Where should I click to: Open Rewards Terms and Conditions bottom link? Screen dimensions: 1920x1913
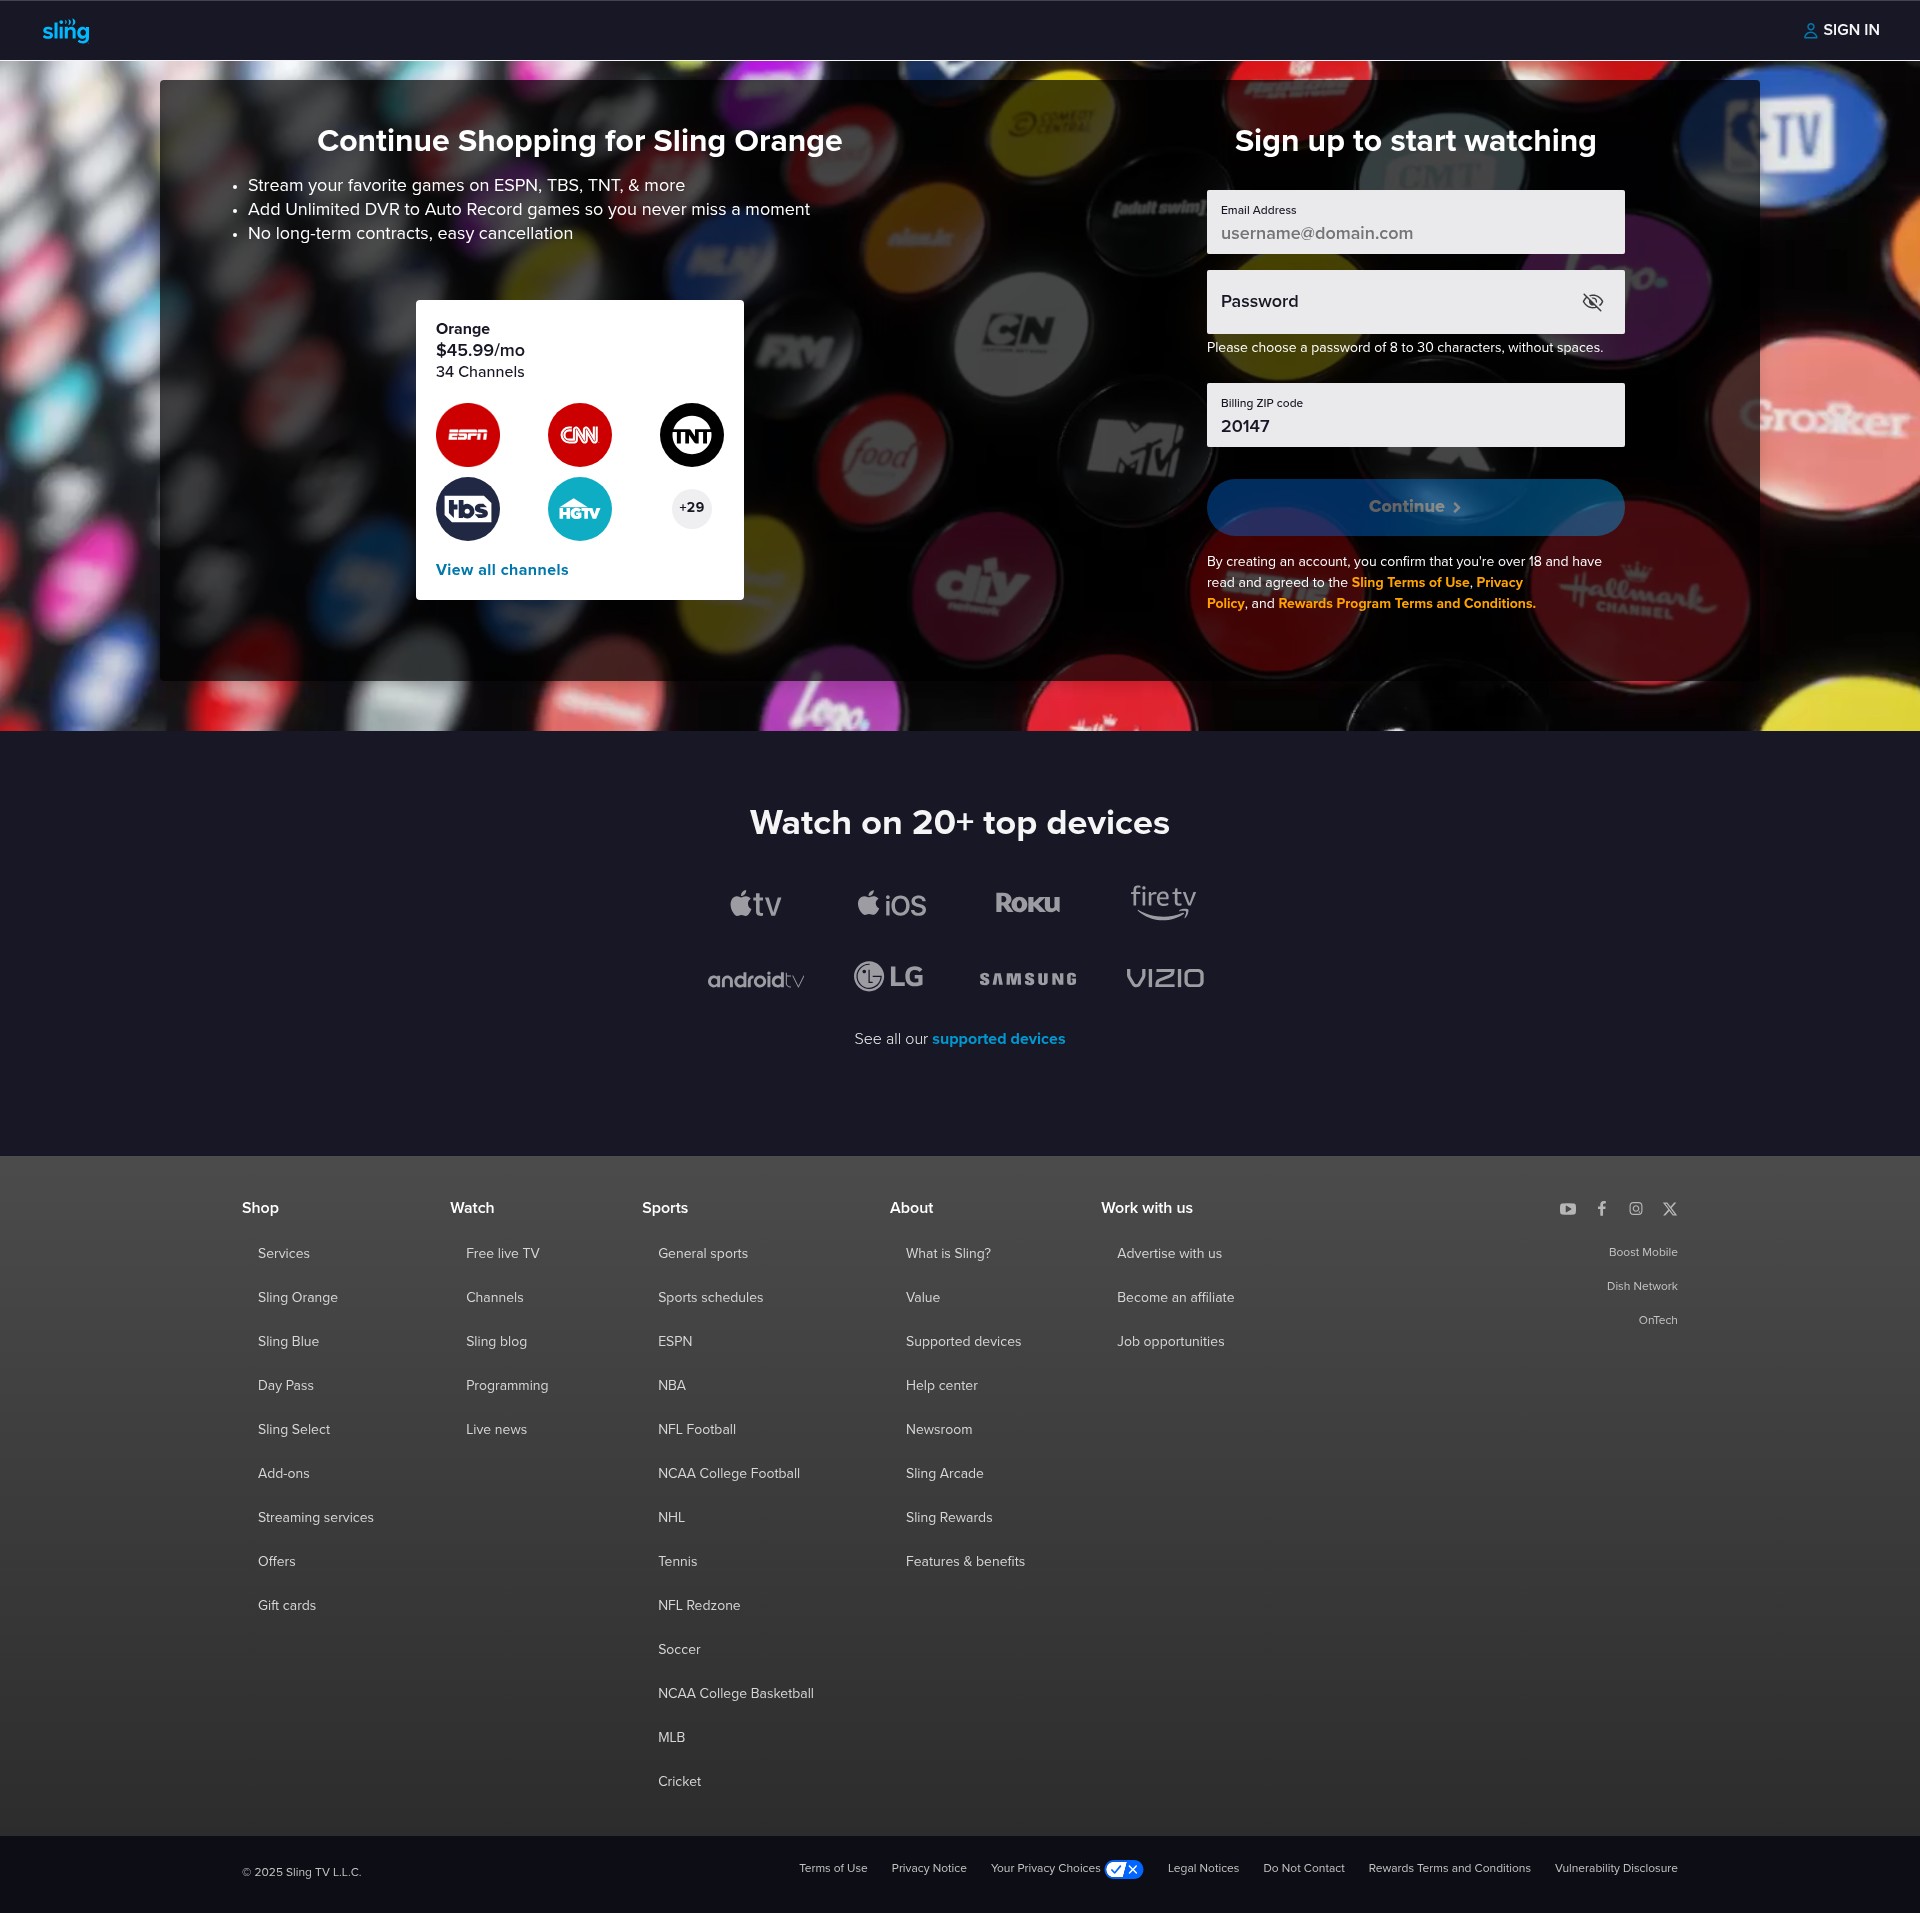[1450, 1868]
